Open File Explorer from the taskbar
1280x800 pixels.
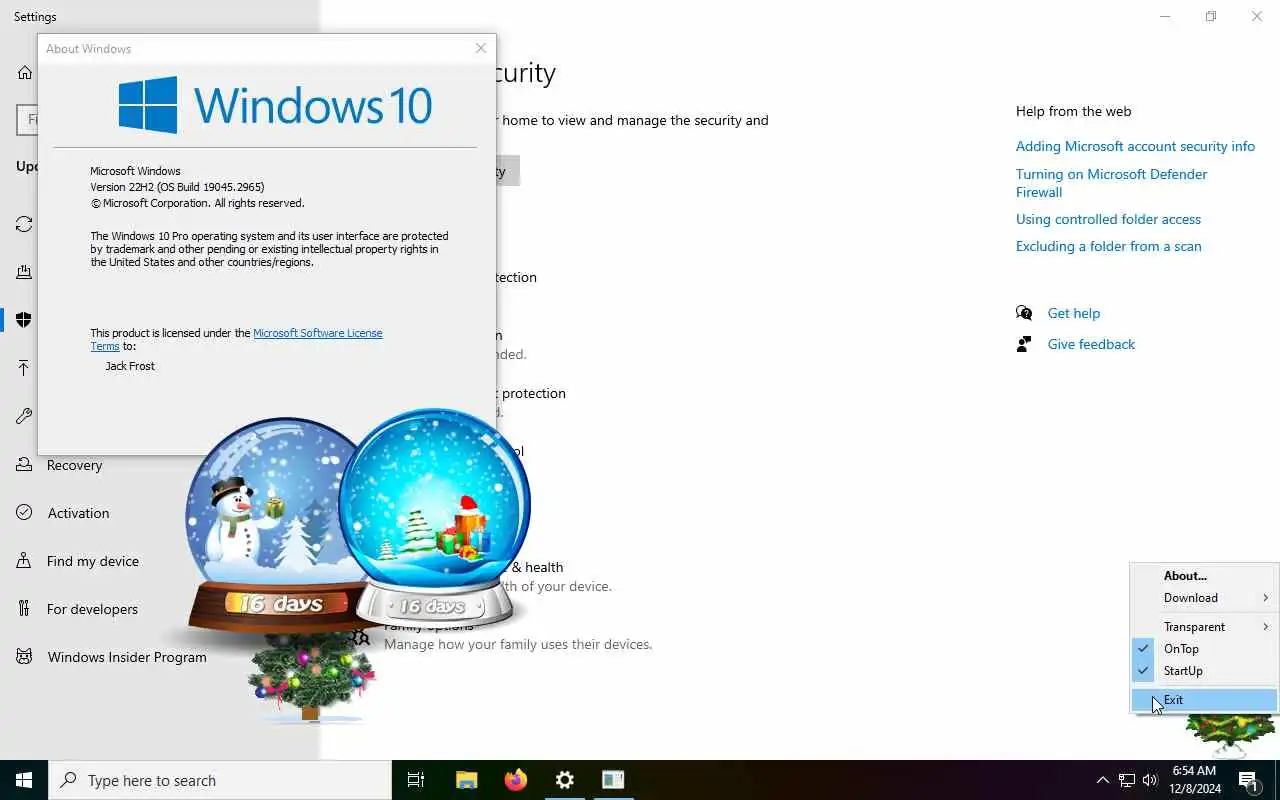click(x=467, y=780)
